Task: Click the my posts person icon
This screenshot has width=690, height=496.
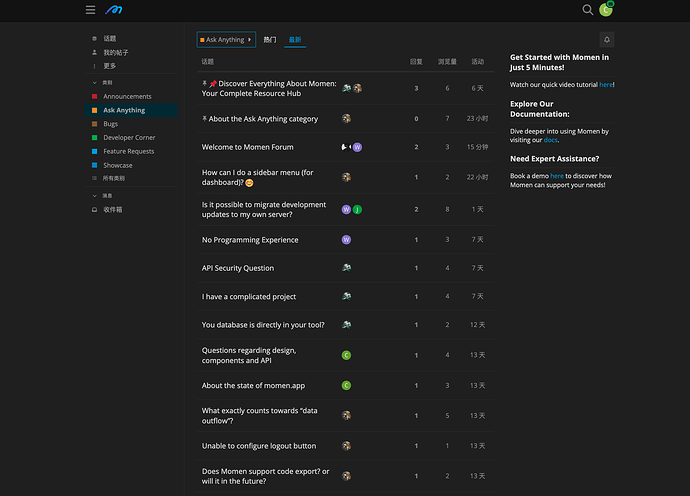Action: click(x=94, y=52)
